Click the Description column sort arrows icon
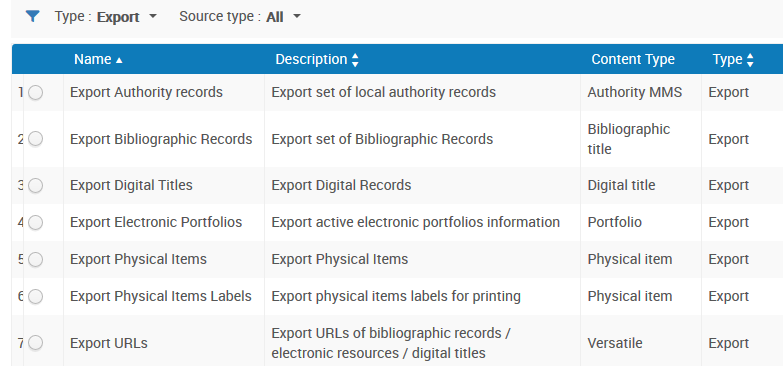783x366 pixels. tap(355, 60)
